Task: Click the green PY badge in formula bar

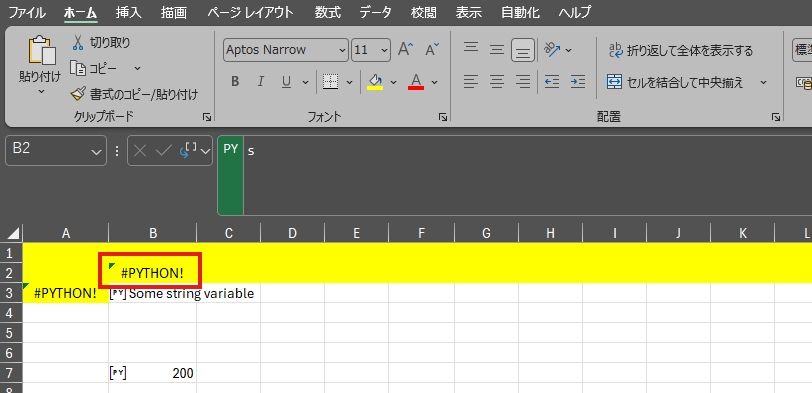Action: point(230,175)
